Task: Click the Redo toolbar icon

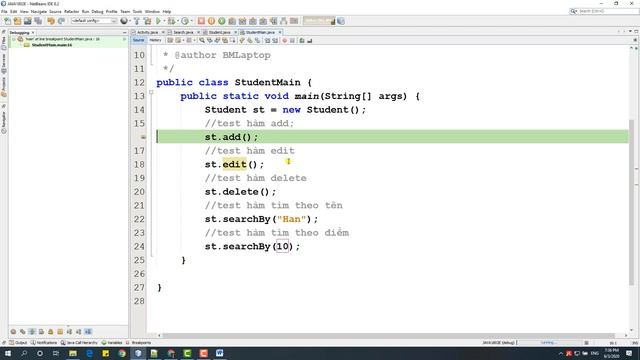Action: click(x=61, y=21)
